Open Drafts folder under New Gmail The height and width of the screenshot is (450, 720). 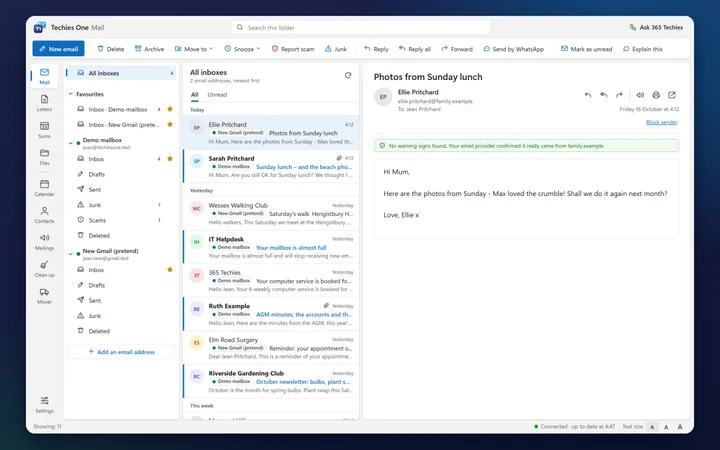(121, 285)
